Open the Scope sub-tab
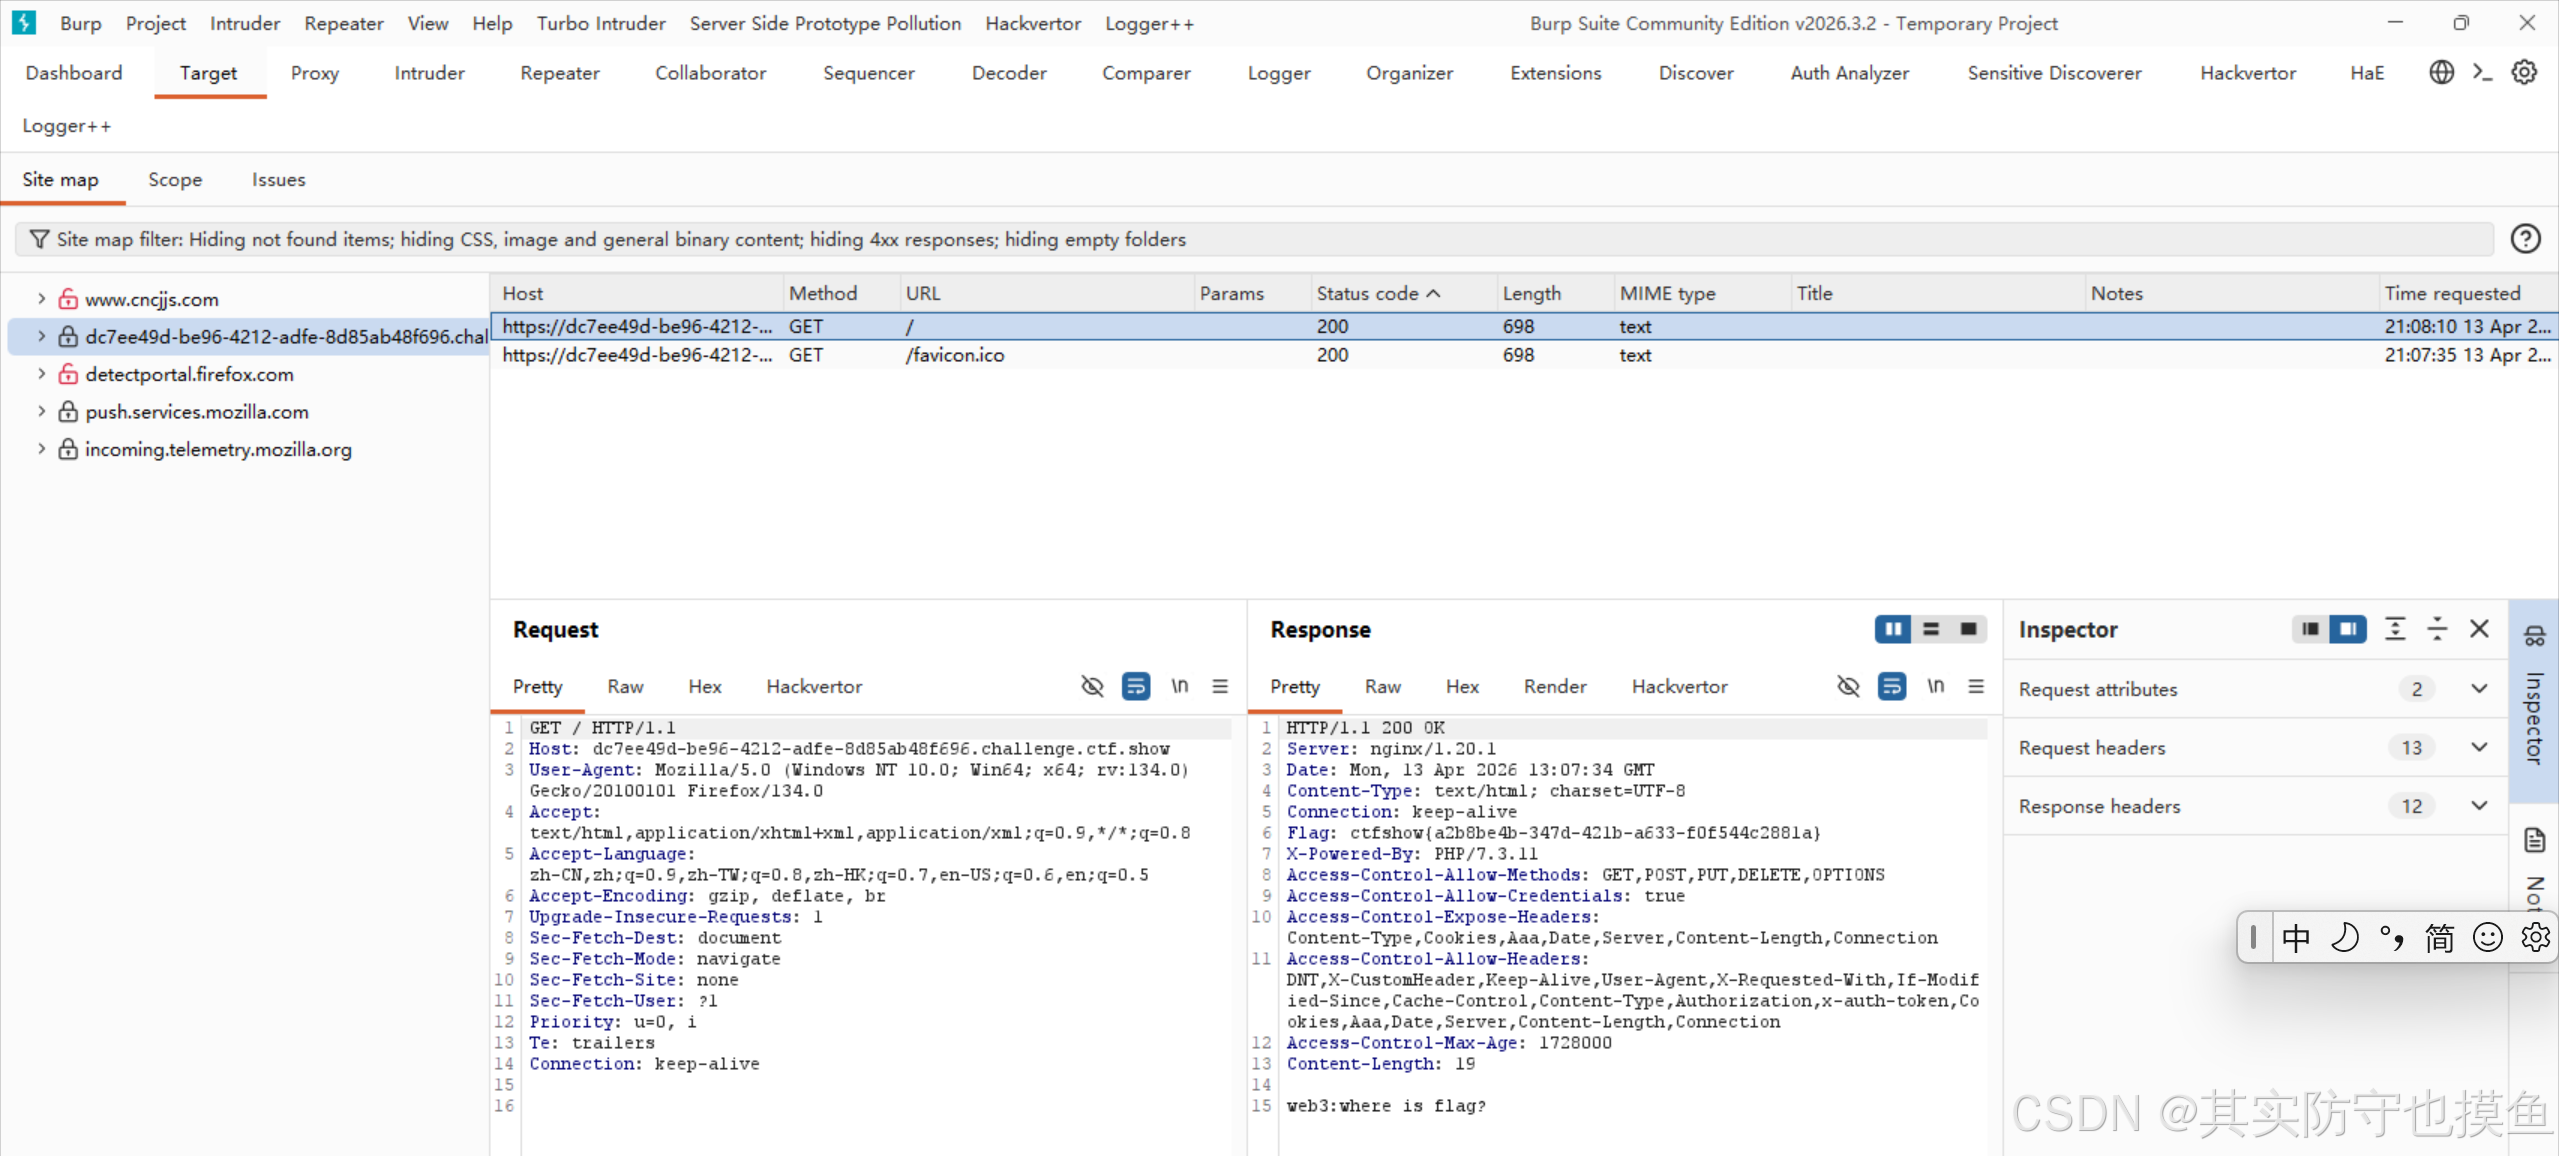Screen dimensions: 2559x1156 coord(175,180)
